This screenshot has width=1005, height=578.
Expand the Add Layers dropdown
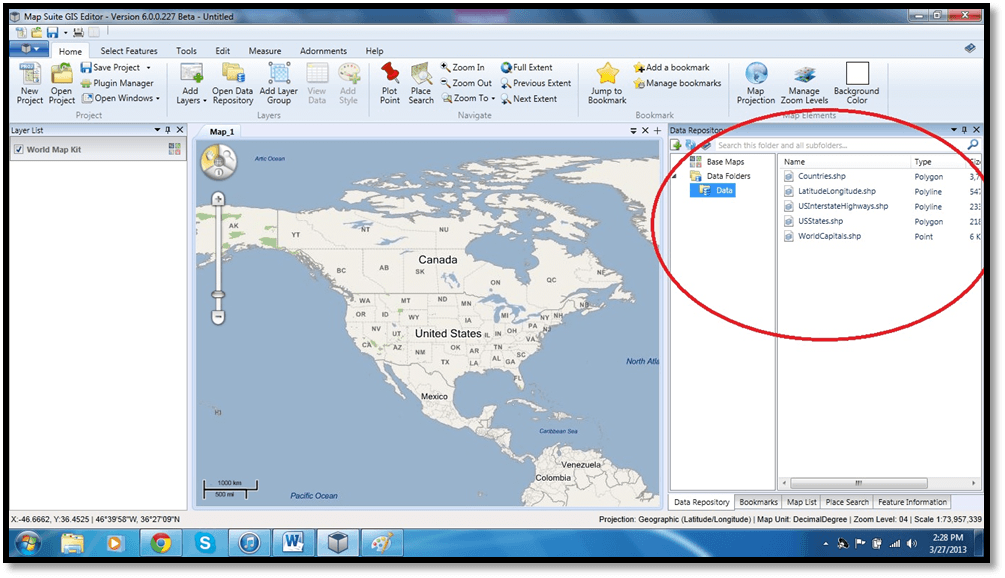(x=204, y=100)
